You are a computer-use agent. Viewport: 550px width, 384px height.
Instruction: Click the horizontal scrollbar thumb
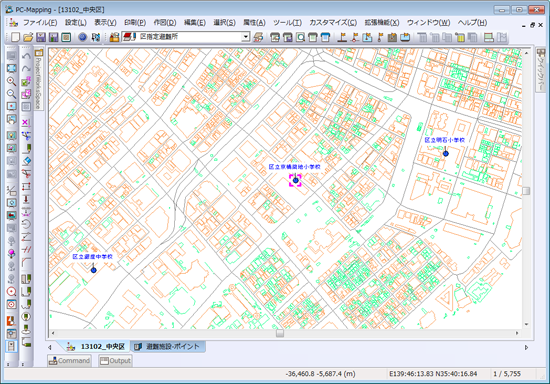tap(280, 333)
